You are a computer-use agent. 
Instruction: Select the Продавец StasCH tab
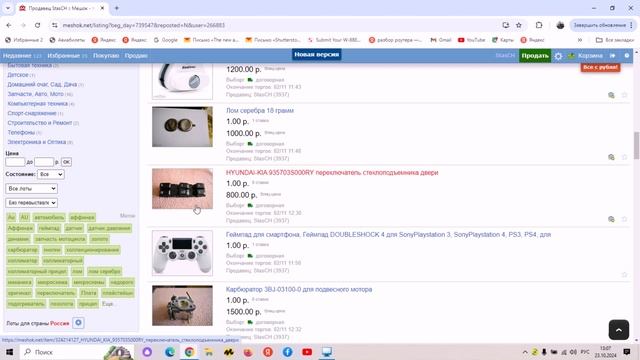(61, 8)
